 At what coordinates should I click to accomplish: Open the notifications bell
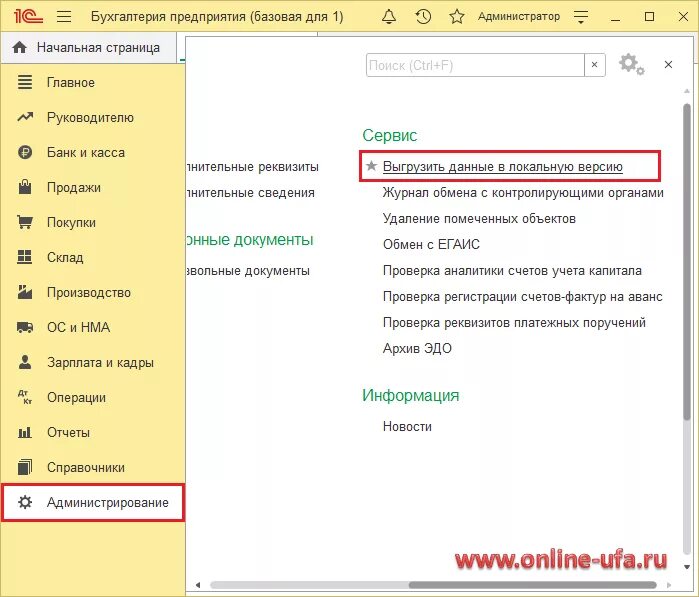[x=389, y=16]
